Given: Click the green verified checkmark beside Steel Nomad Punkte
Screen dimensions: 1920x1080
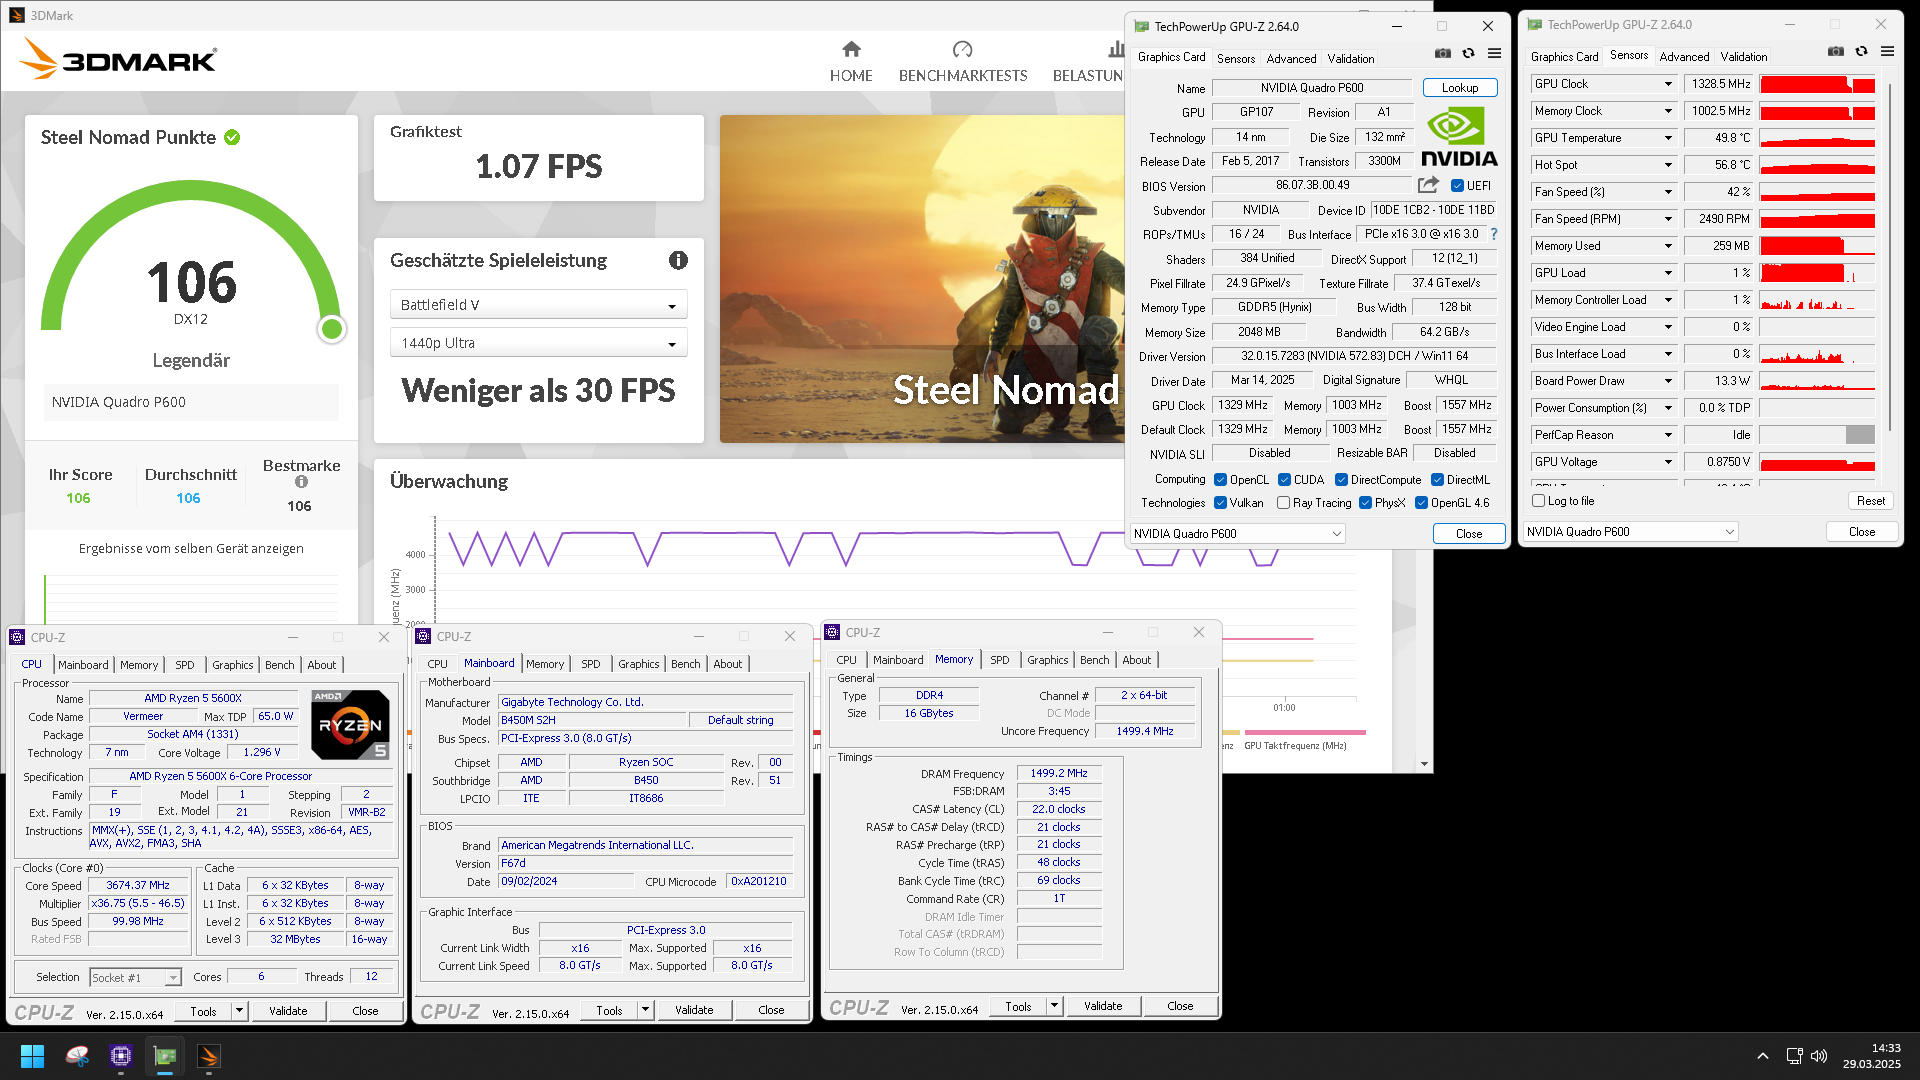Looking at the screenshot, I should 232,137.
